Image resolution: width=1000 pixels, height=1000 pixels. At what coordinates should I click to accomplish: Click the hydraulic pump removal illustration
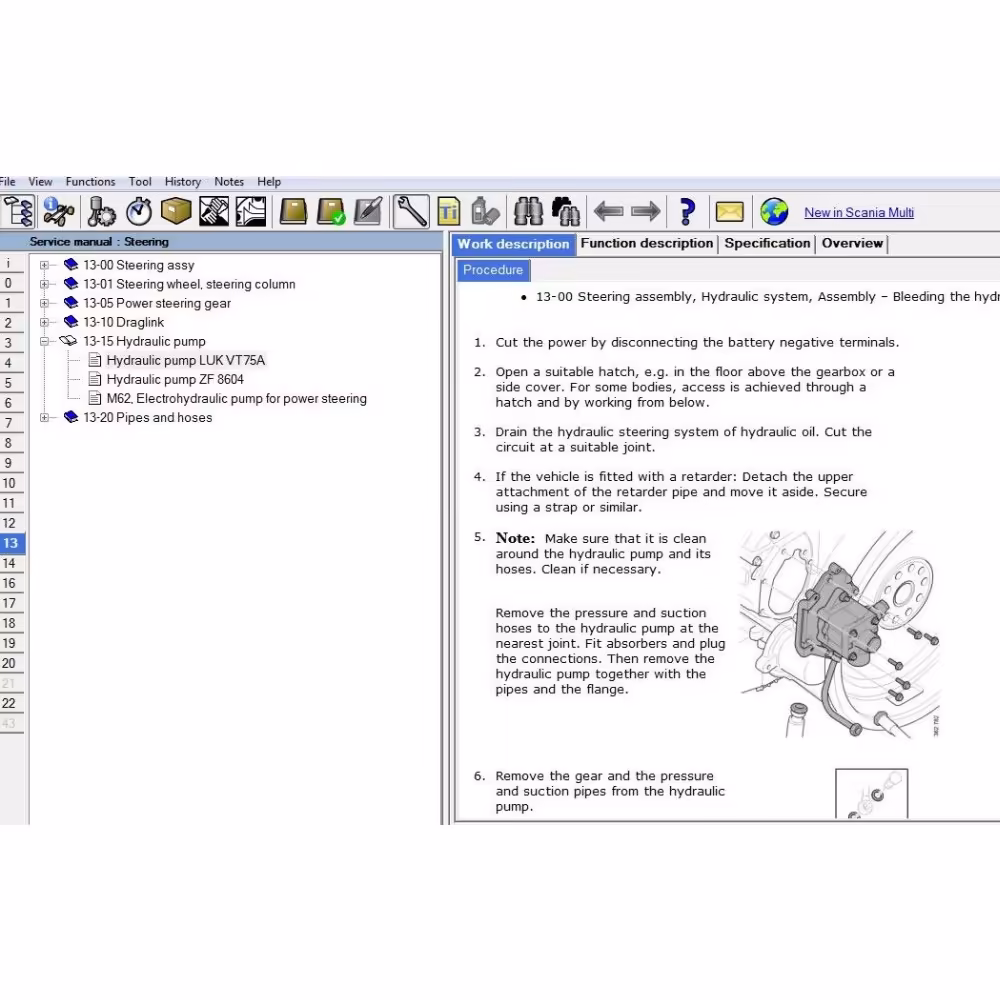[x=840, y=634]
